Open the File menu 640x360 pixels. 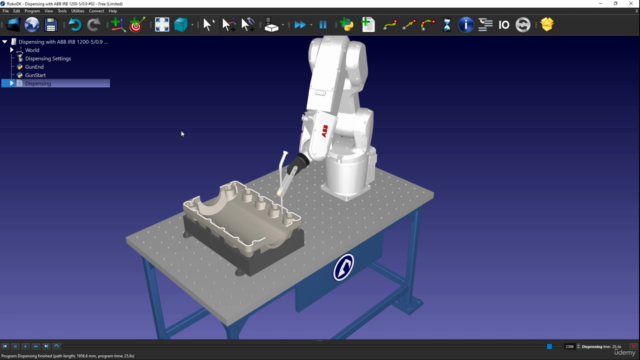pos(6,11)
